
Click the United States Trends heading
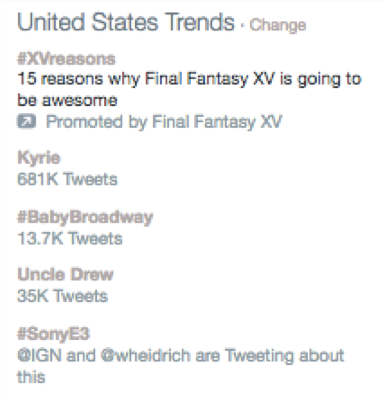[126, 22]
